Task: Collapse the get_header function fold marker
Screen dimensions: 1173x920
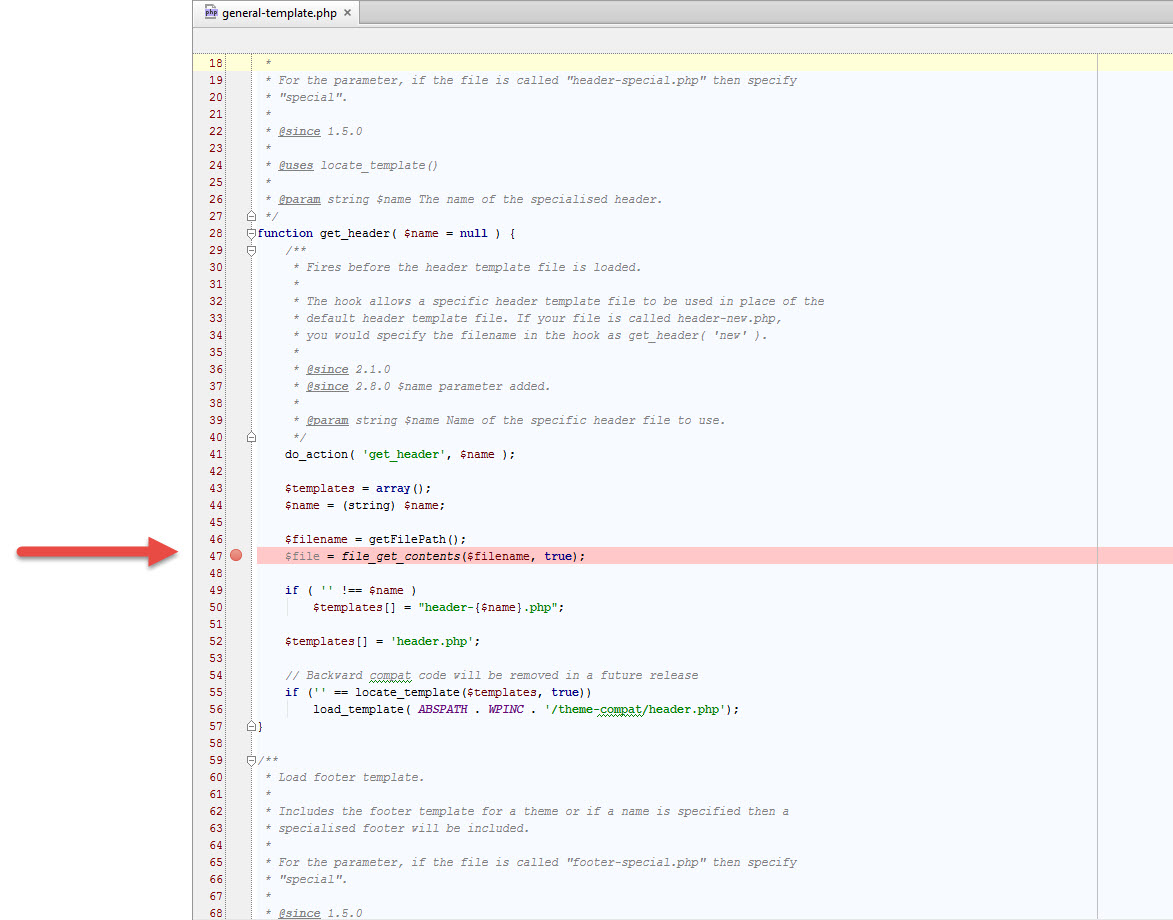Action: [x=251, y=233]
